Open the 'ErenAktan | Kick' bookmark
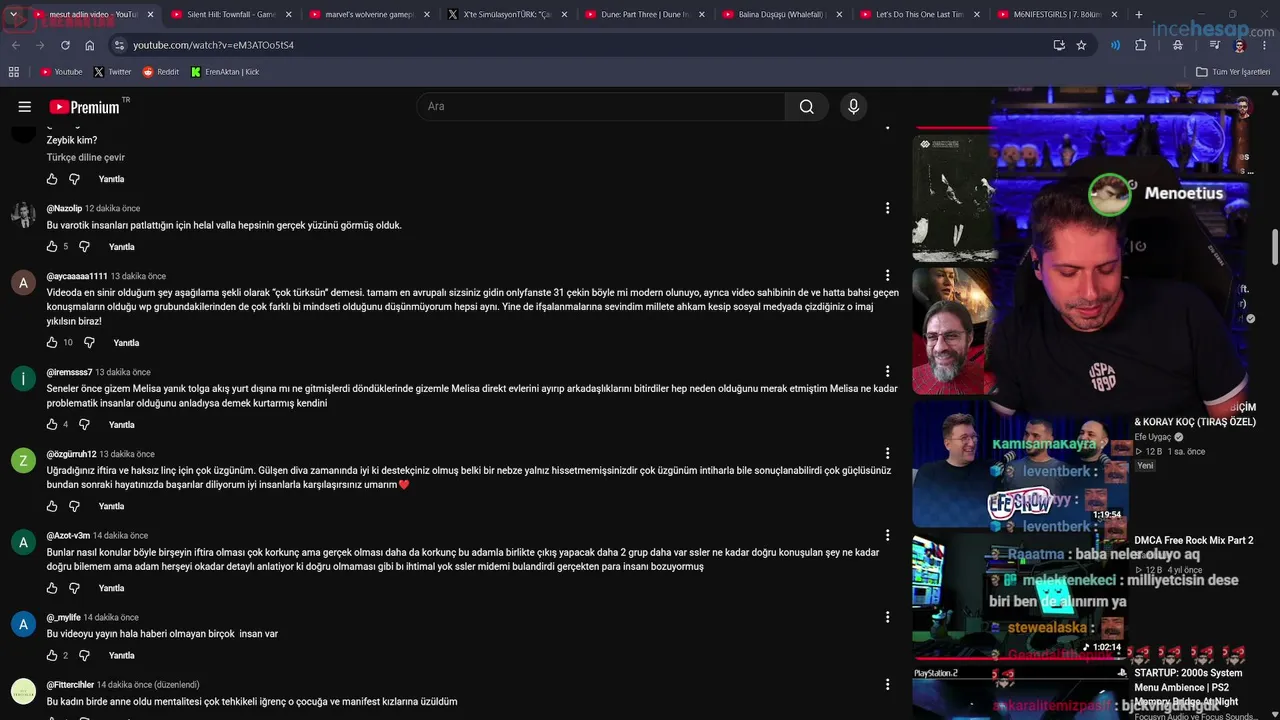 click(224, 72)
